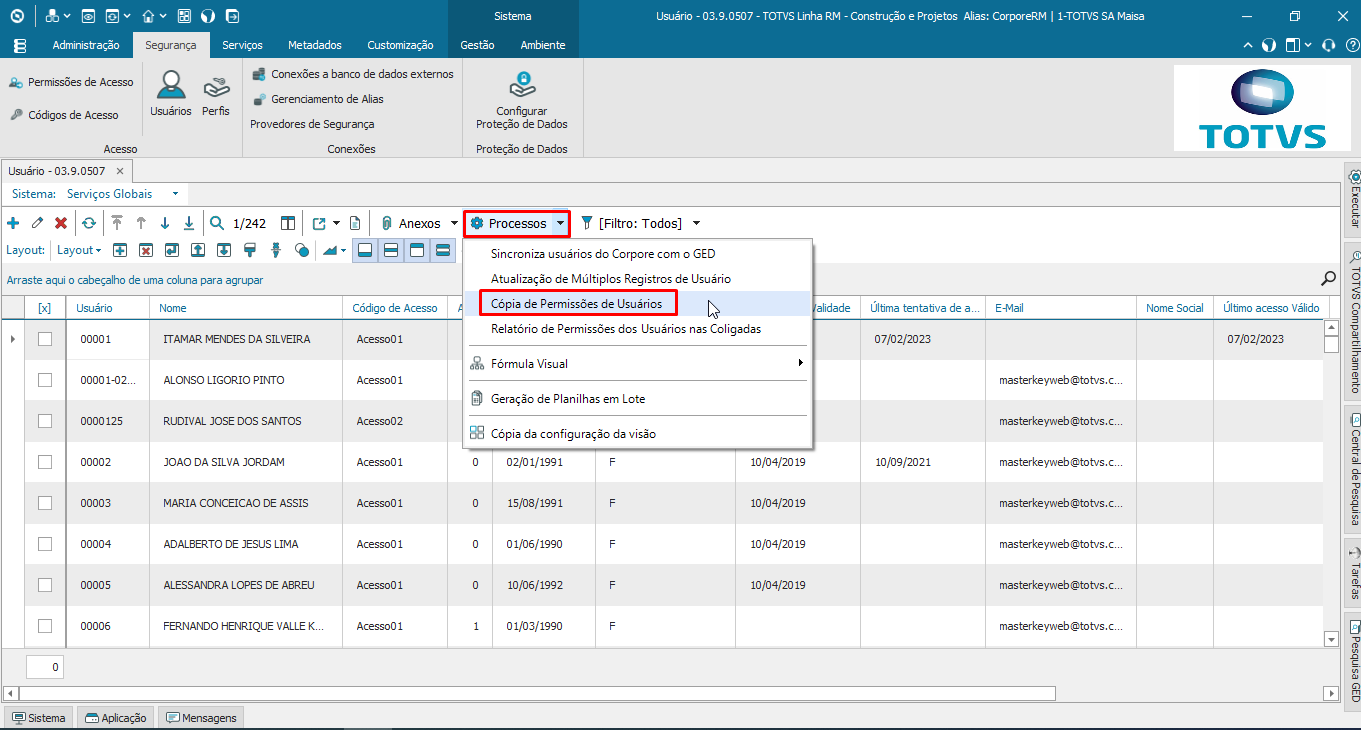This screenshot has height=730, width=1361.
Task: Click the pencil edit record icon
Action: [x=37, y=223]
